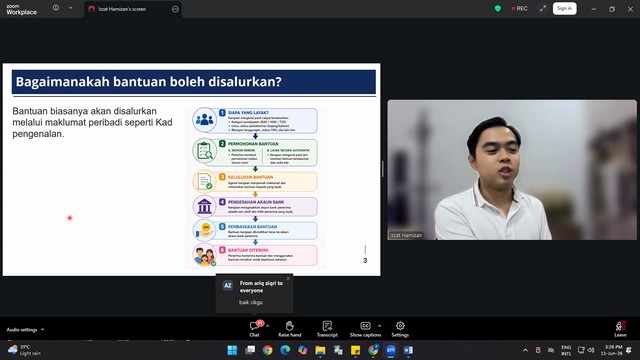Expand the chat options arrow
640x360 pixels.
click(267, 326)
